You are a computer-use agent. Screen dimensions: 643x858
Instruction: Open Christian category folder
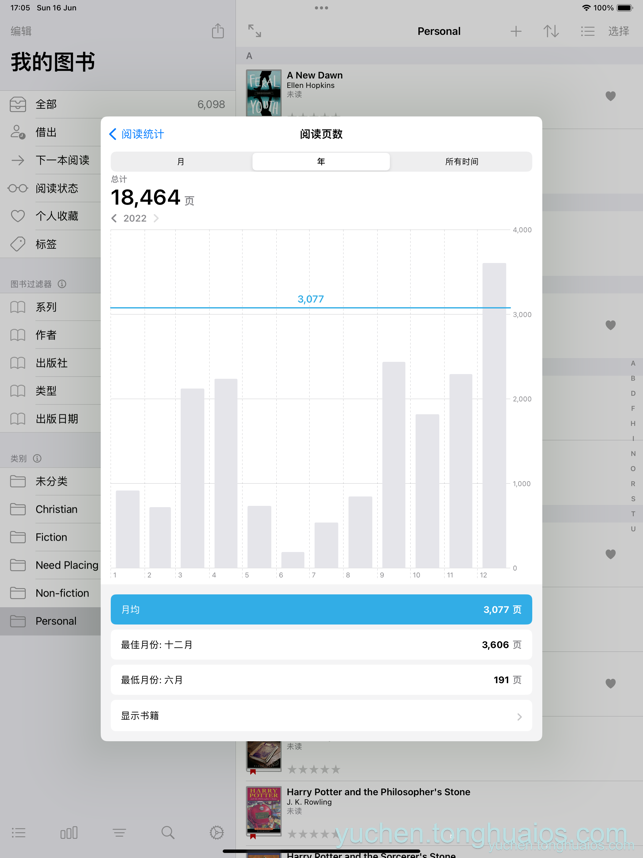pos(50,509)
